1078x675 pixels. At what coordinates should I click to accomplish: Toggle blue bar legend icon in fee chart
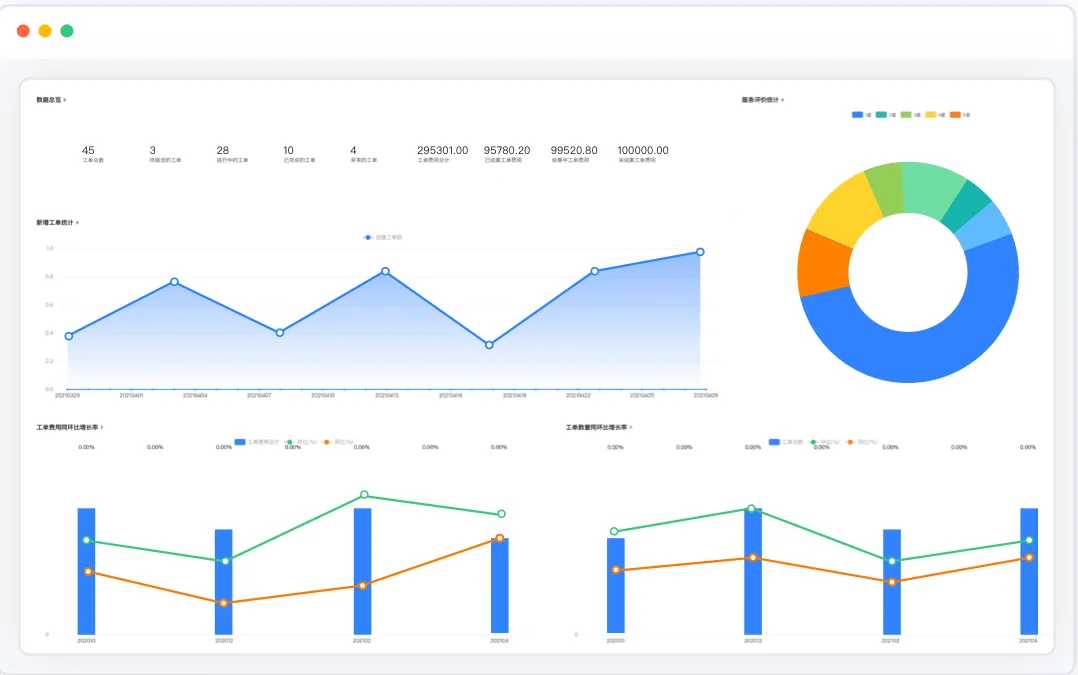coord(240,442)
